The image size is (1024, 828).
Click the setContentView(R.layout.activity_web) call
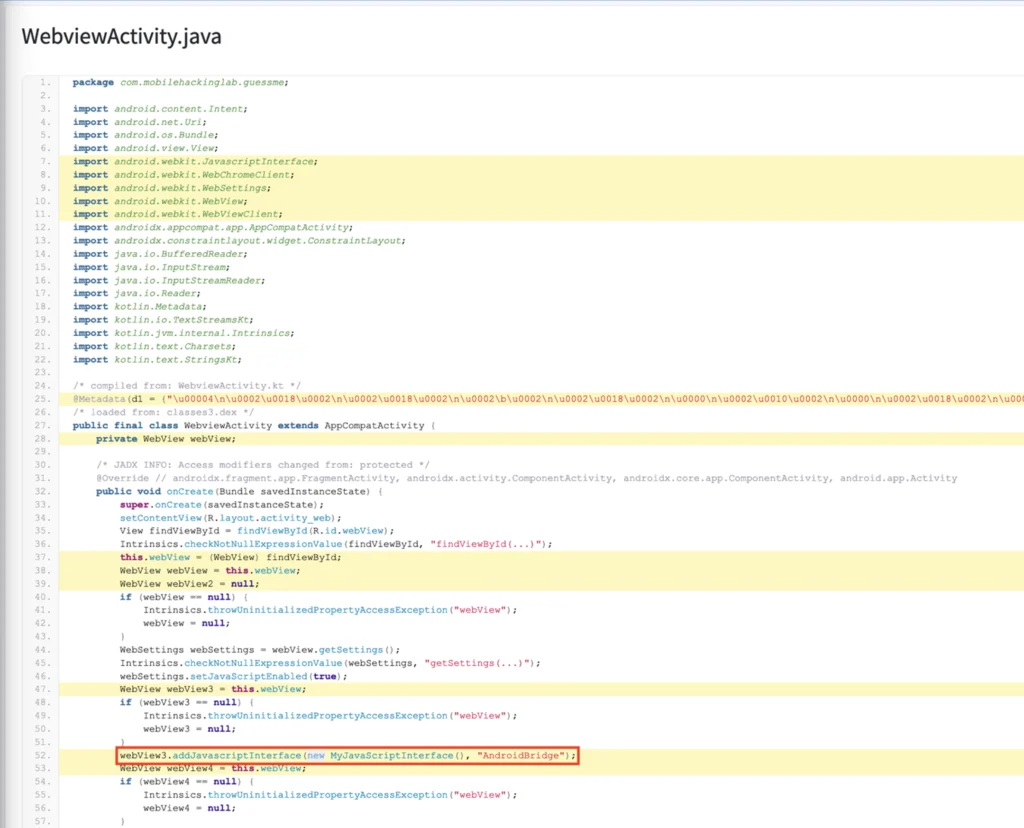230,518
